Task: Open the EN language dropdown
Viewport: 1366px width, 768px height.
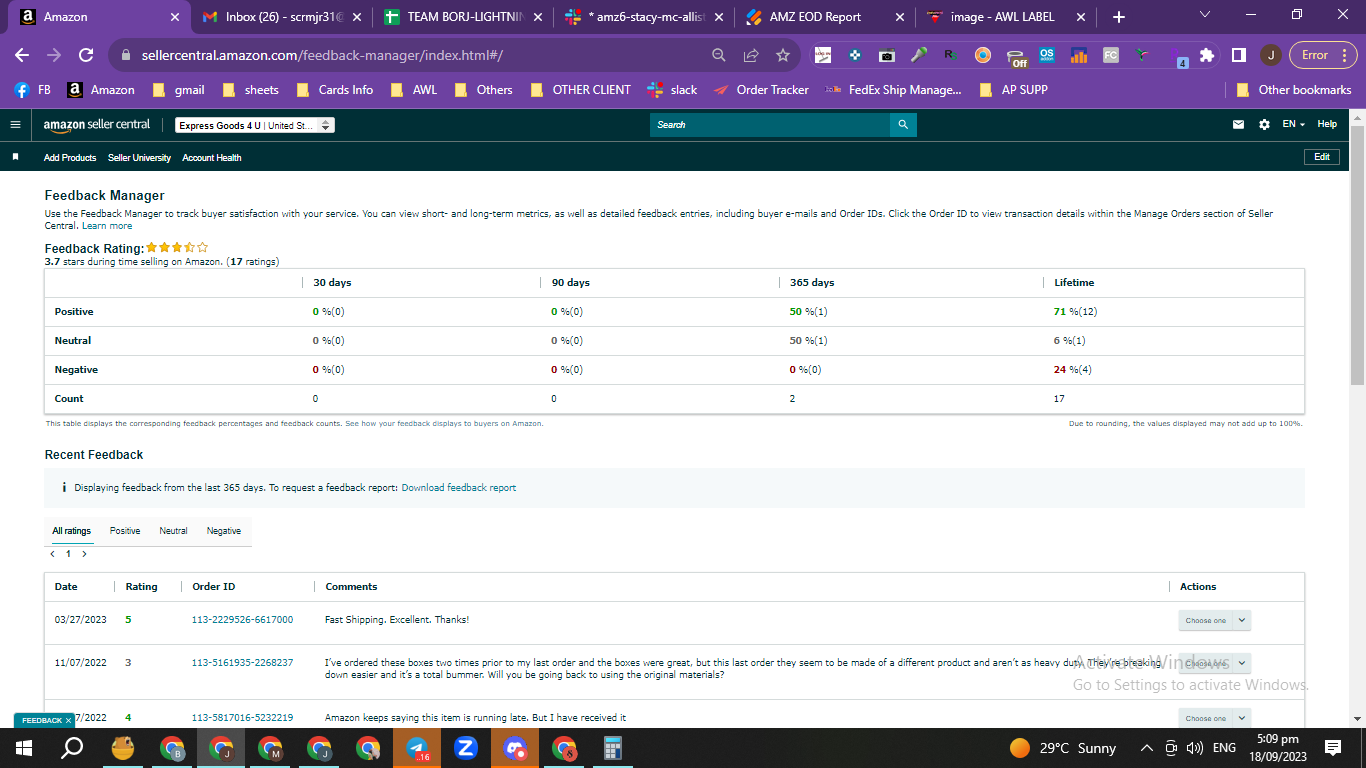Action: click(x=1294, y=124)
